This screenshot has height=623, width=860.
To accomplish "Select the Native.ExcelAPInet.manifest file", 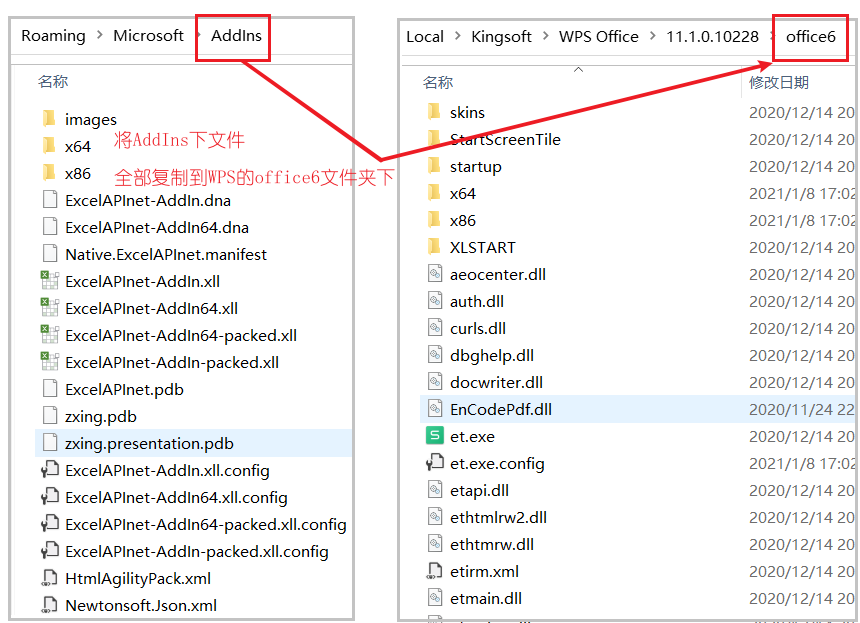I will 166,254.
